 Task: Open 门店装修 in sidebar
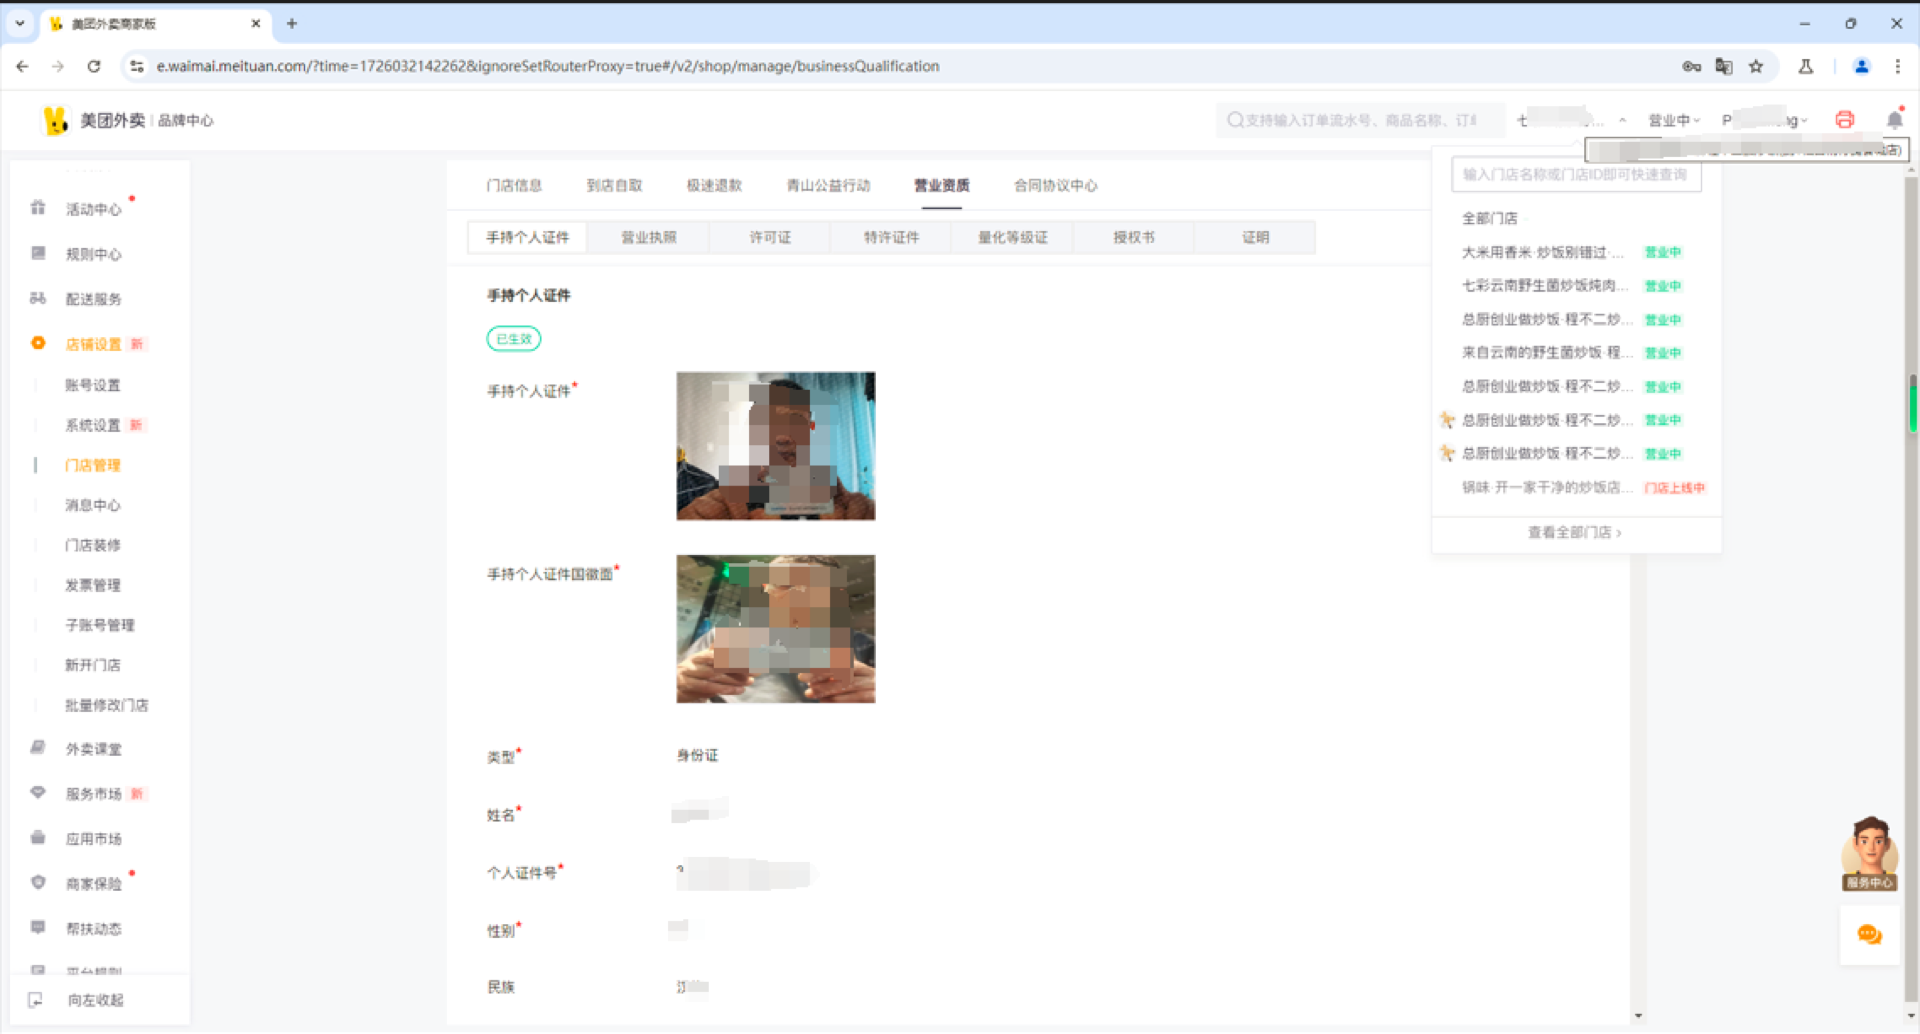pos(93,545)
